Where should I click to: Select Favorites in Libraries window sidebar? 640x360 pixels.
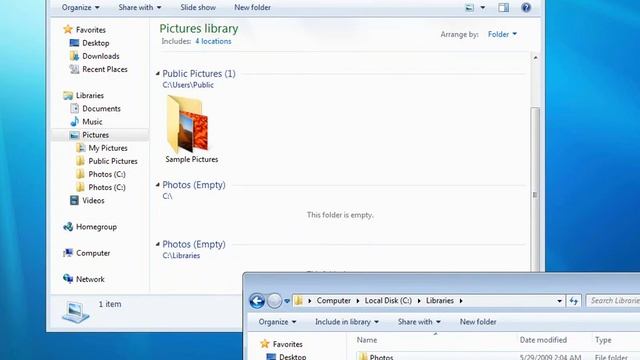tap(282, 344)
